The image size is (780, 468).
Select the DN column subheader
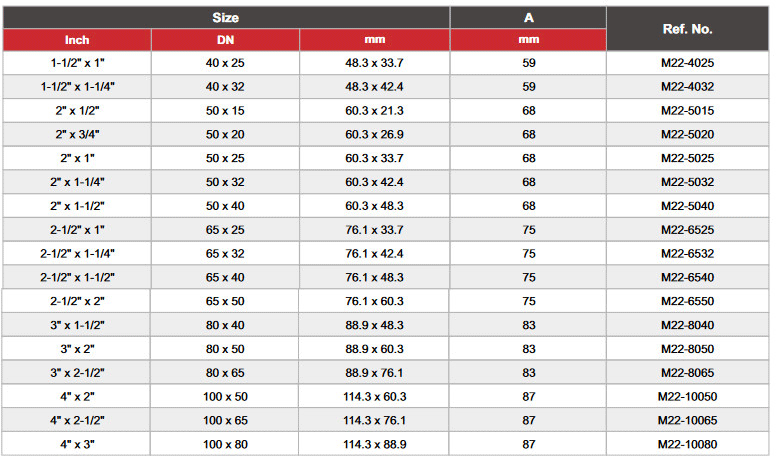225,40
